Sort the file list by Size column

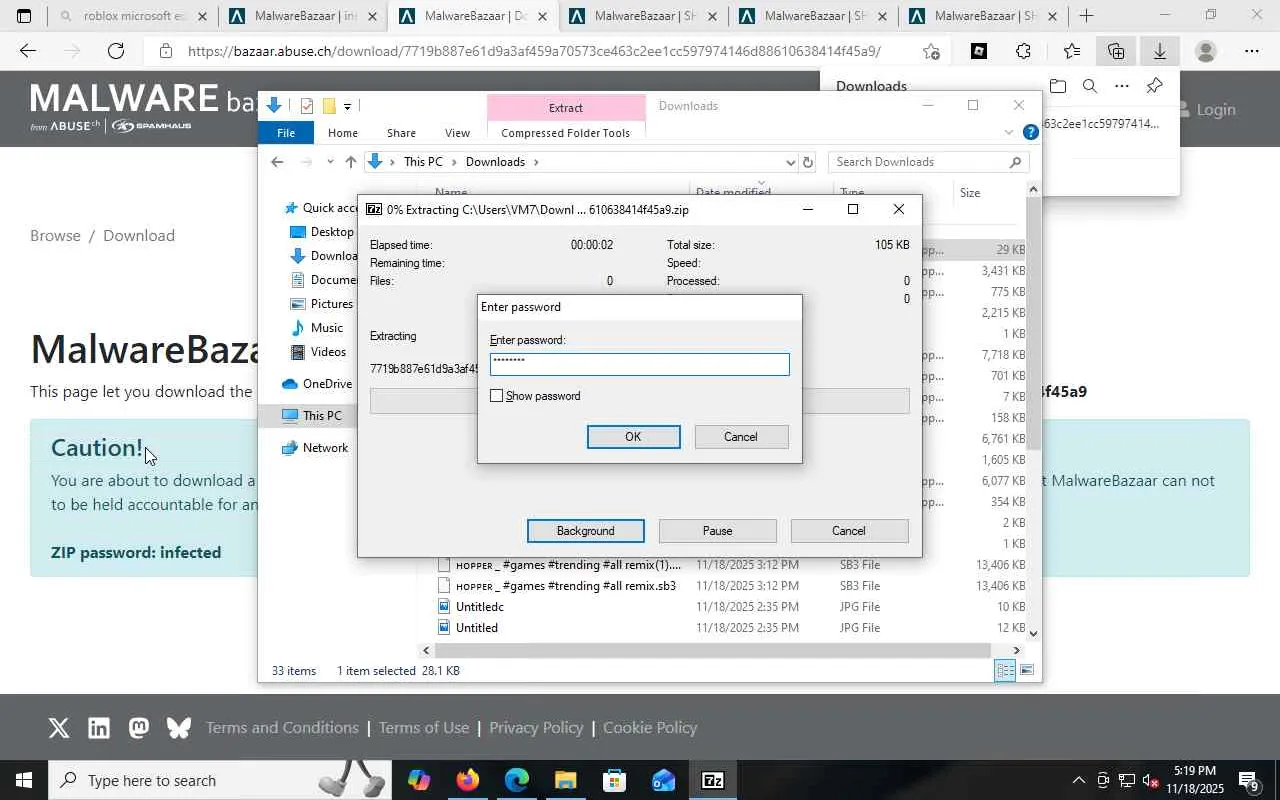(x=970, y=193)
